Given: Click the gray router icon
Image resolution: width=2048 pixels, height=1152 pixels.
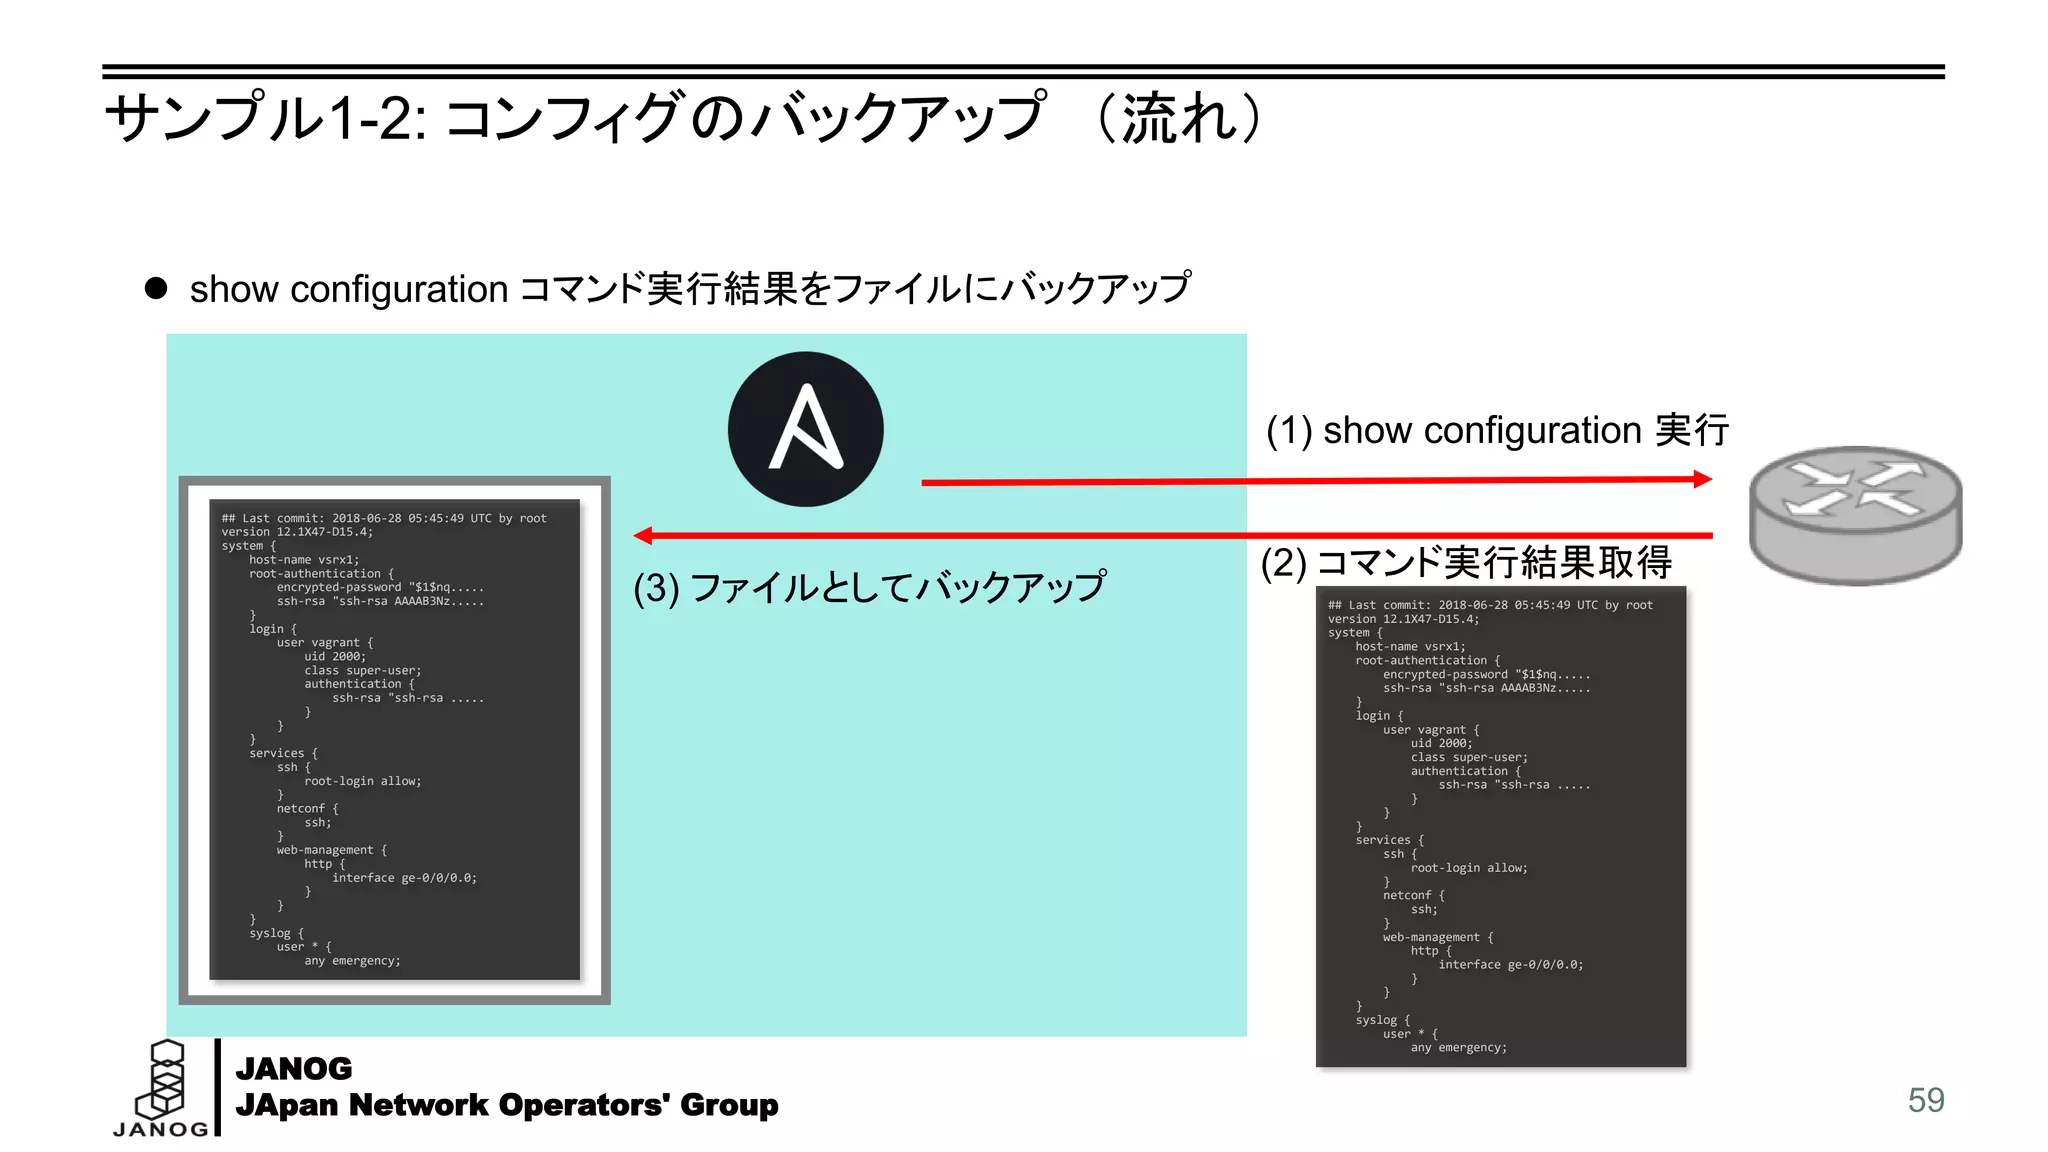Looking at the screenshot, I should tap(1855, 515).
